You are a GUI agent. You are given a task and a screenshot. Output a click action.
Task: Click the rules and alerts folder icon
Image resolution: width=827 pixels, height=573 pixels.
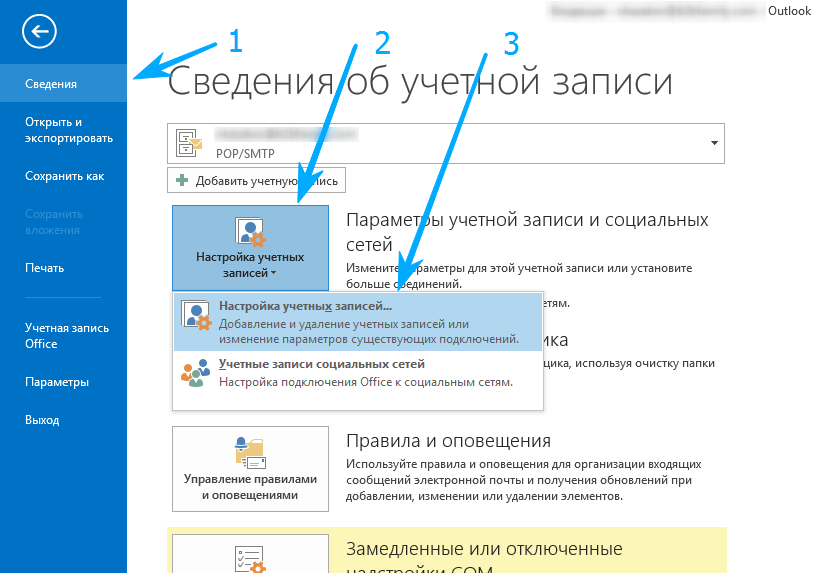pyautogui.click(x=250, y=453)
